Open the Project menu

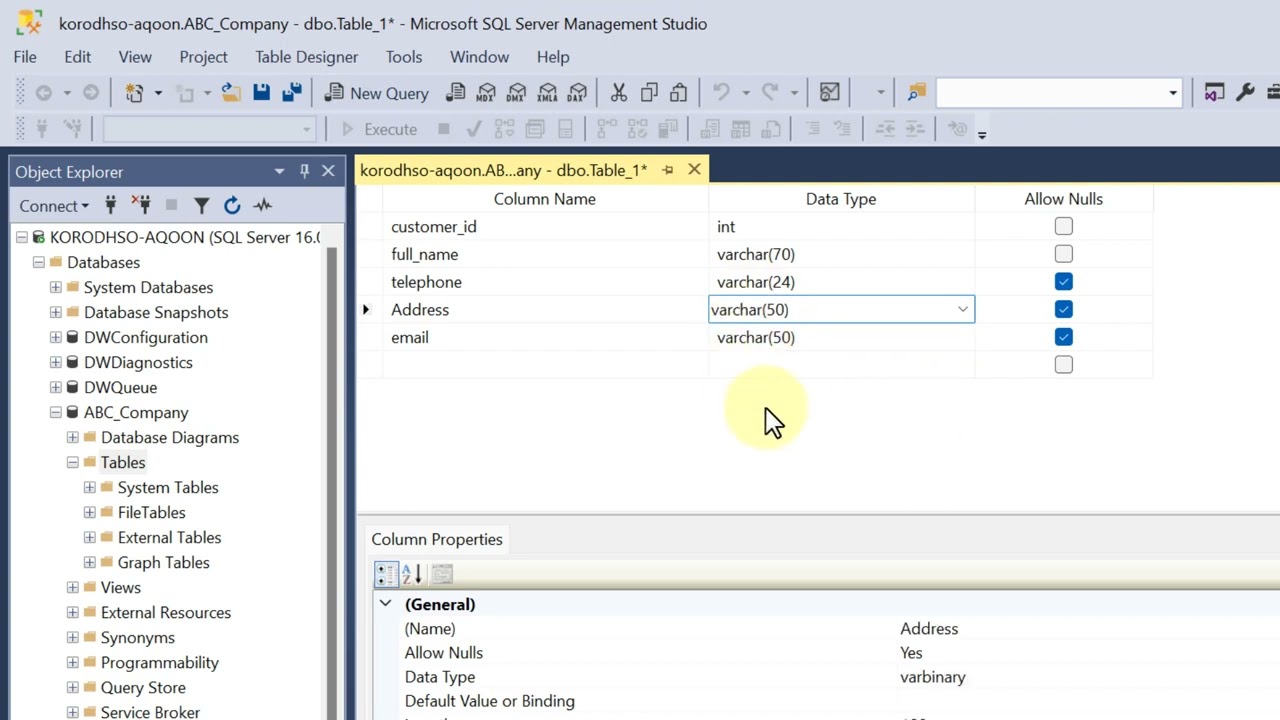coord(203,57)
